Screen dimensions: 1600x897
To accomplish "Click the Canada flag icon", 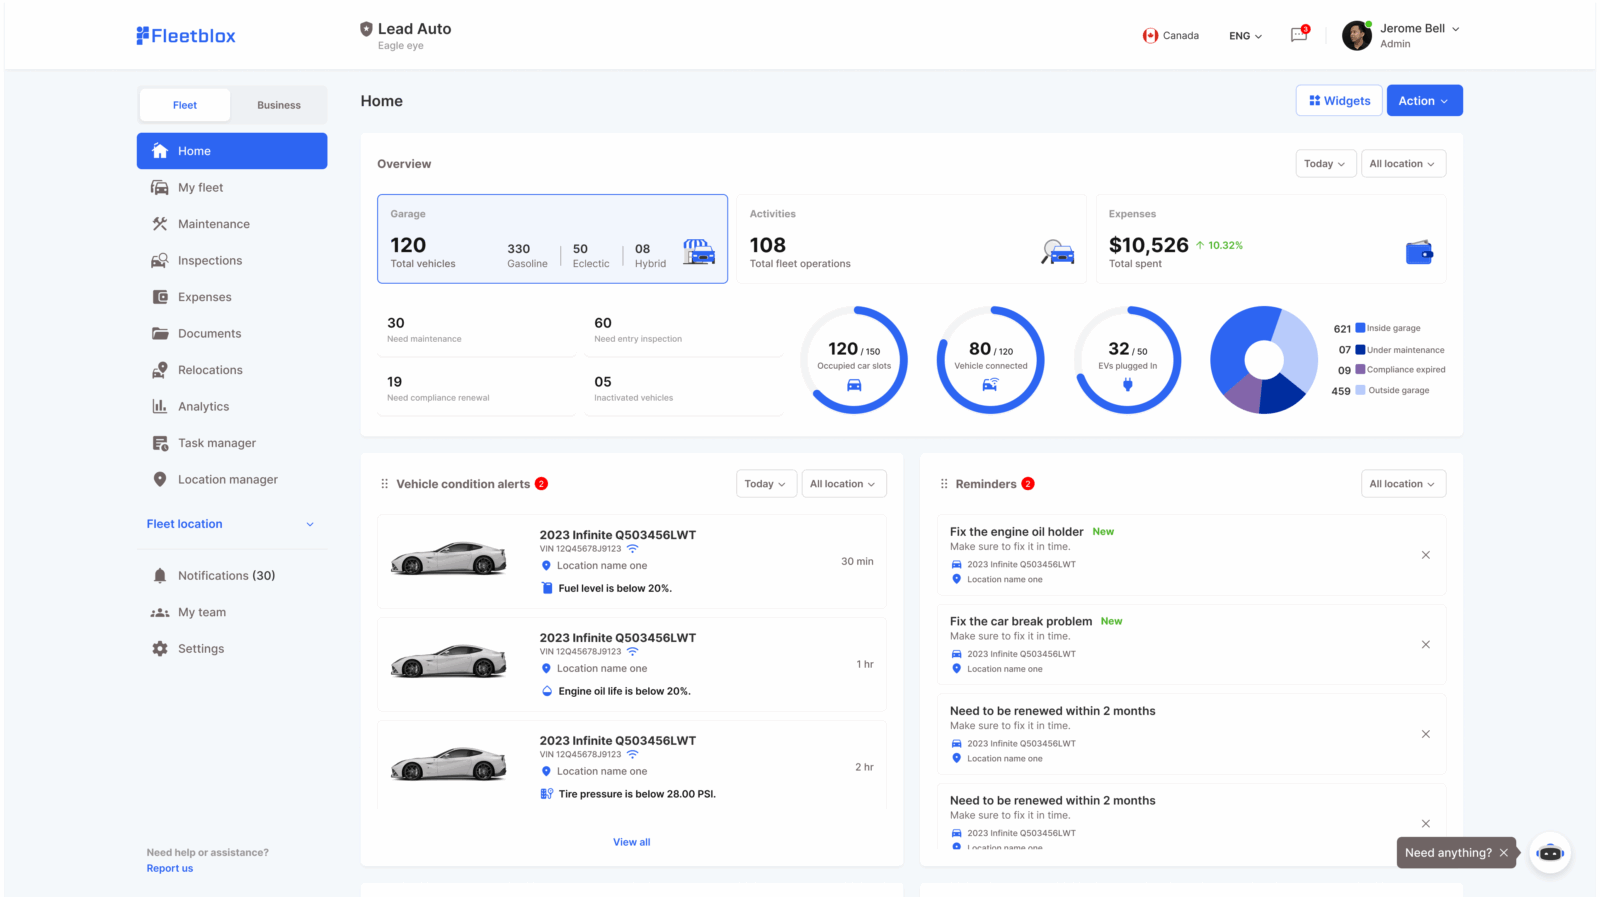I will 1150,35.
